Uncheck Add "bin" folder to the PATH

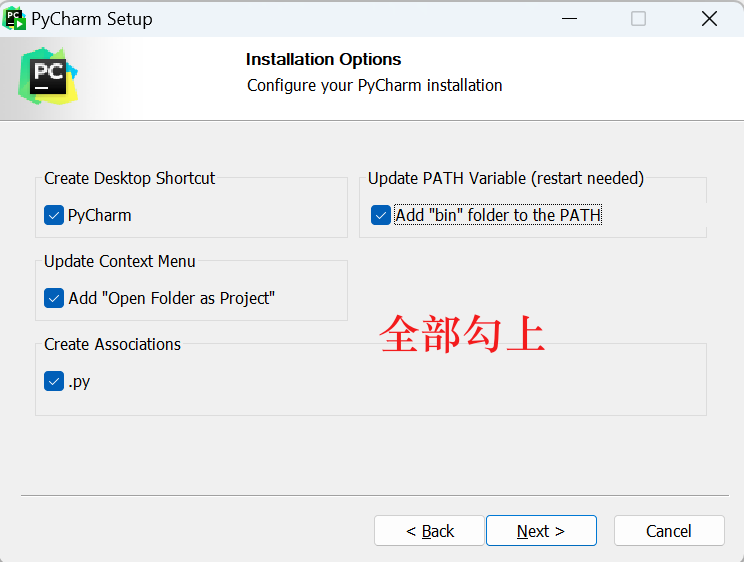pyautogui.click(x=381, y=215)
